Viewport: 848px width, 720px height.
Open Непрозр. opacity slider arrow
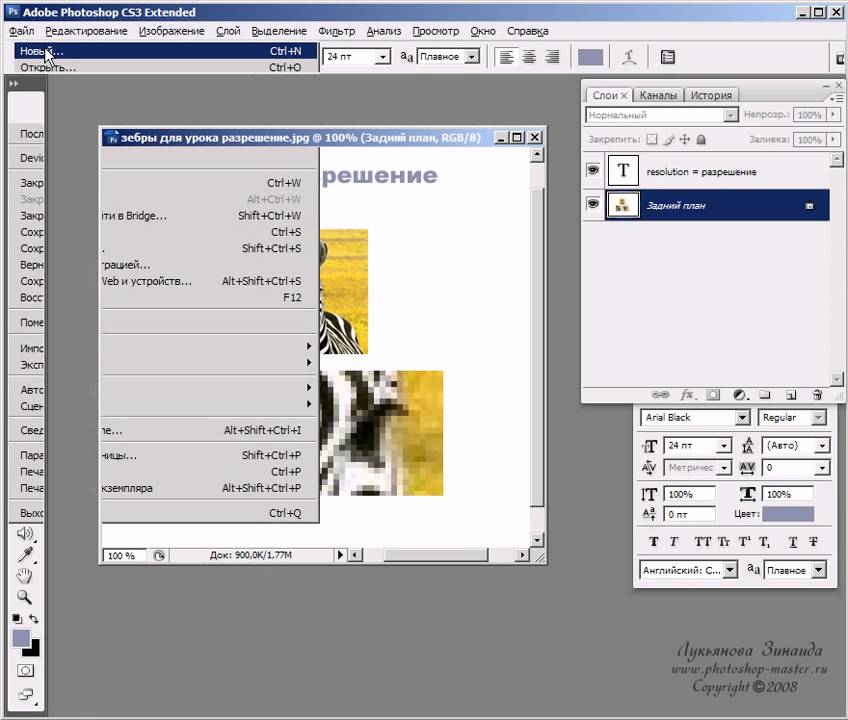pyautogui.click(x=833, y=115)
